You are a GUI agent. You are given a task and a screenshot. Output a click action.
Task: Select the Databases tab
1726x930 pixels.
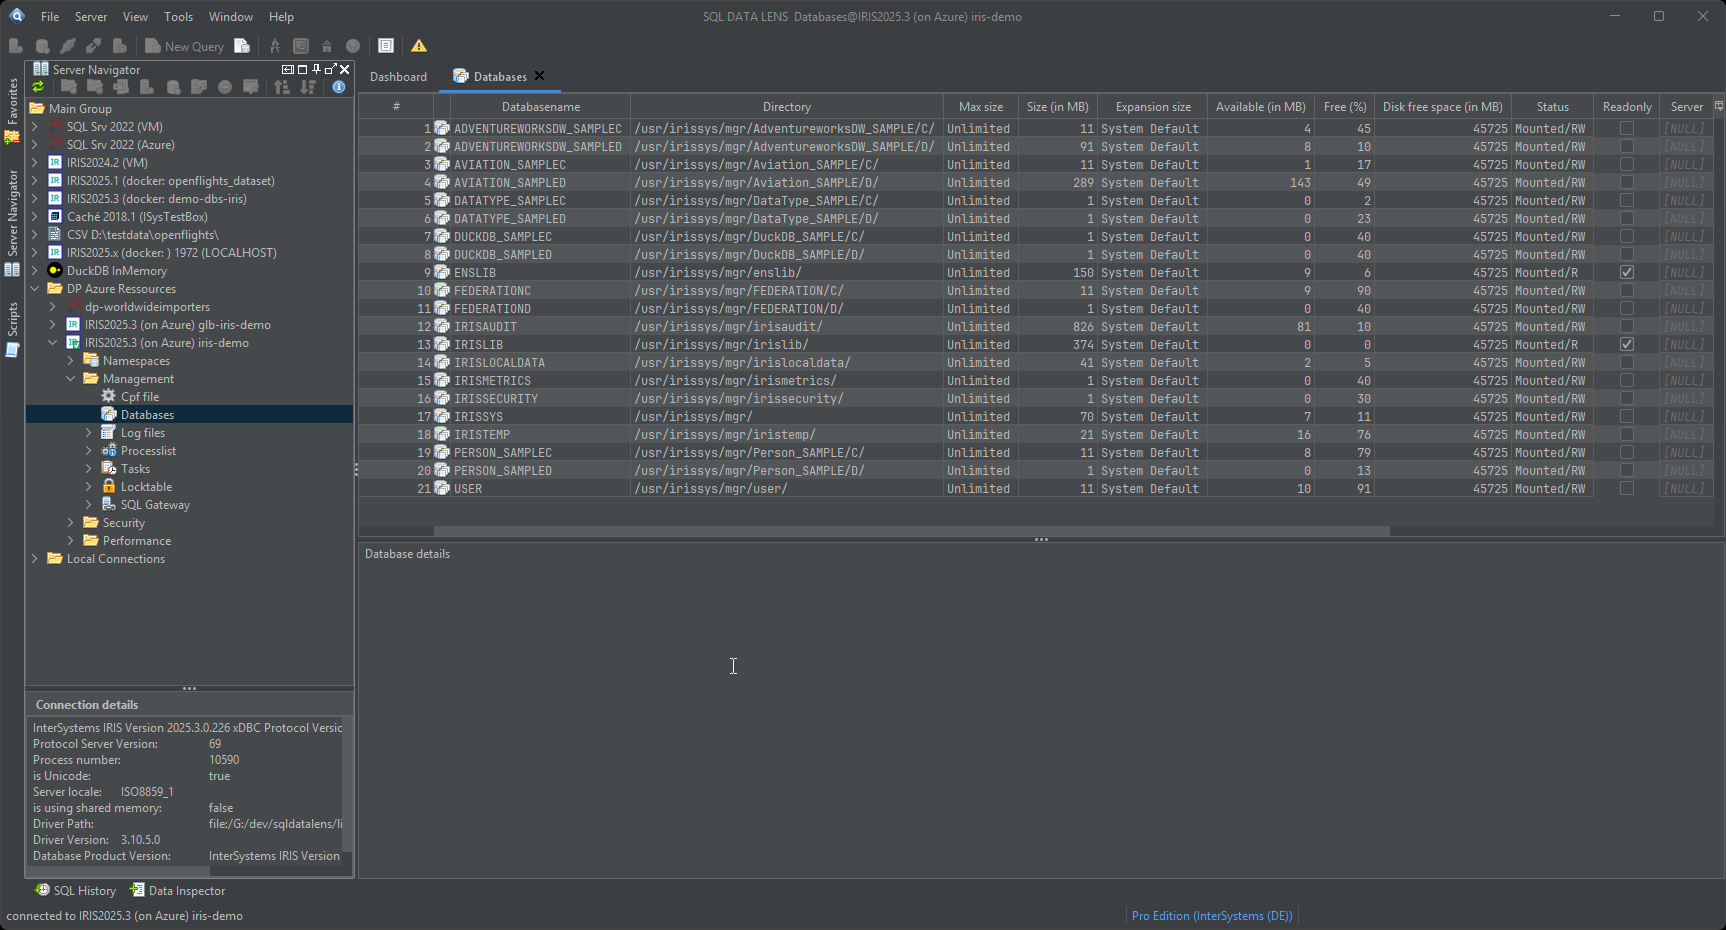pyautogui.click(x=499, y=77)
